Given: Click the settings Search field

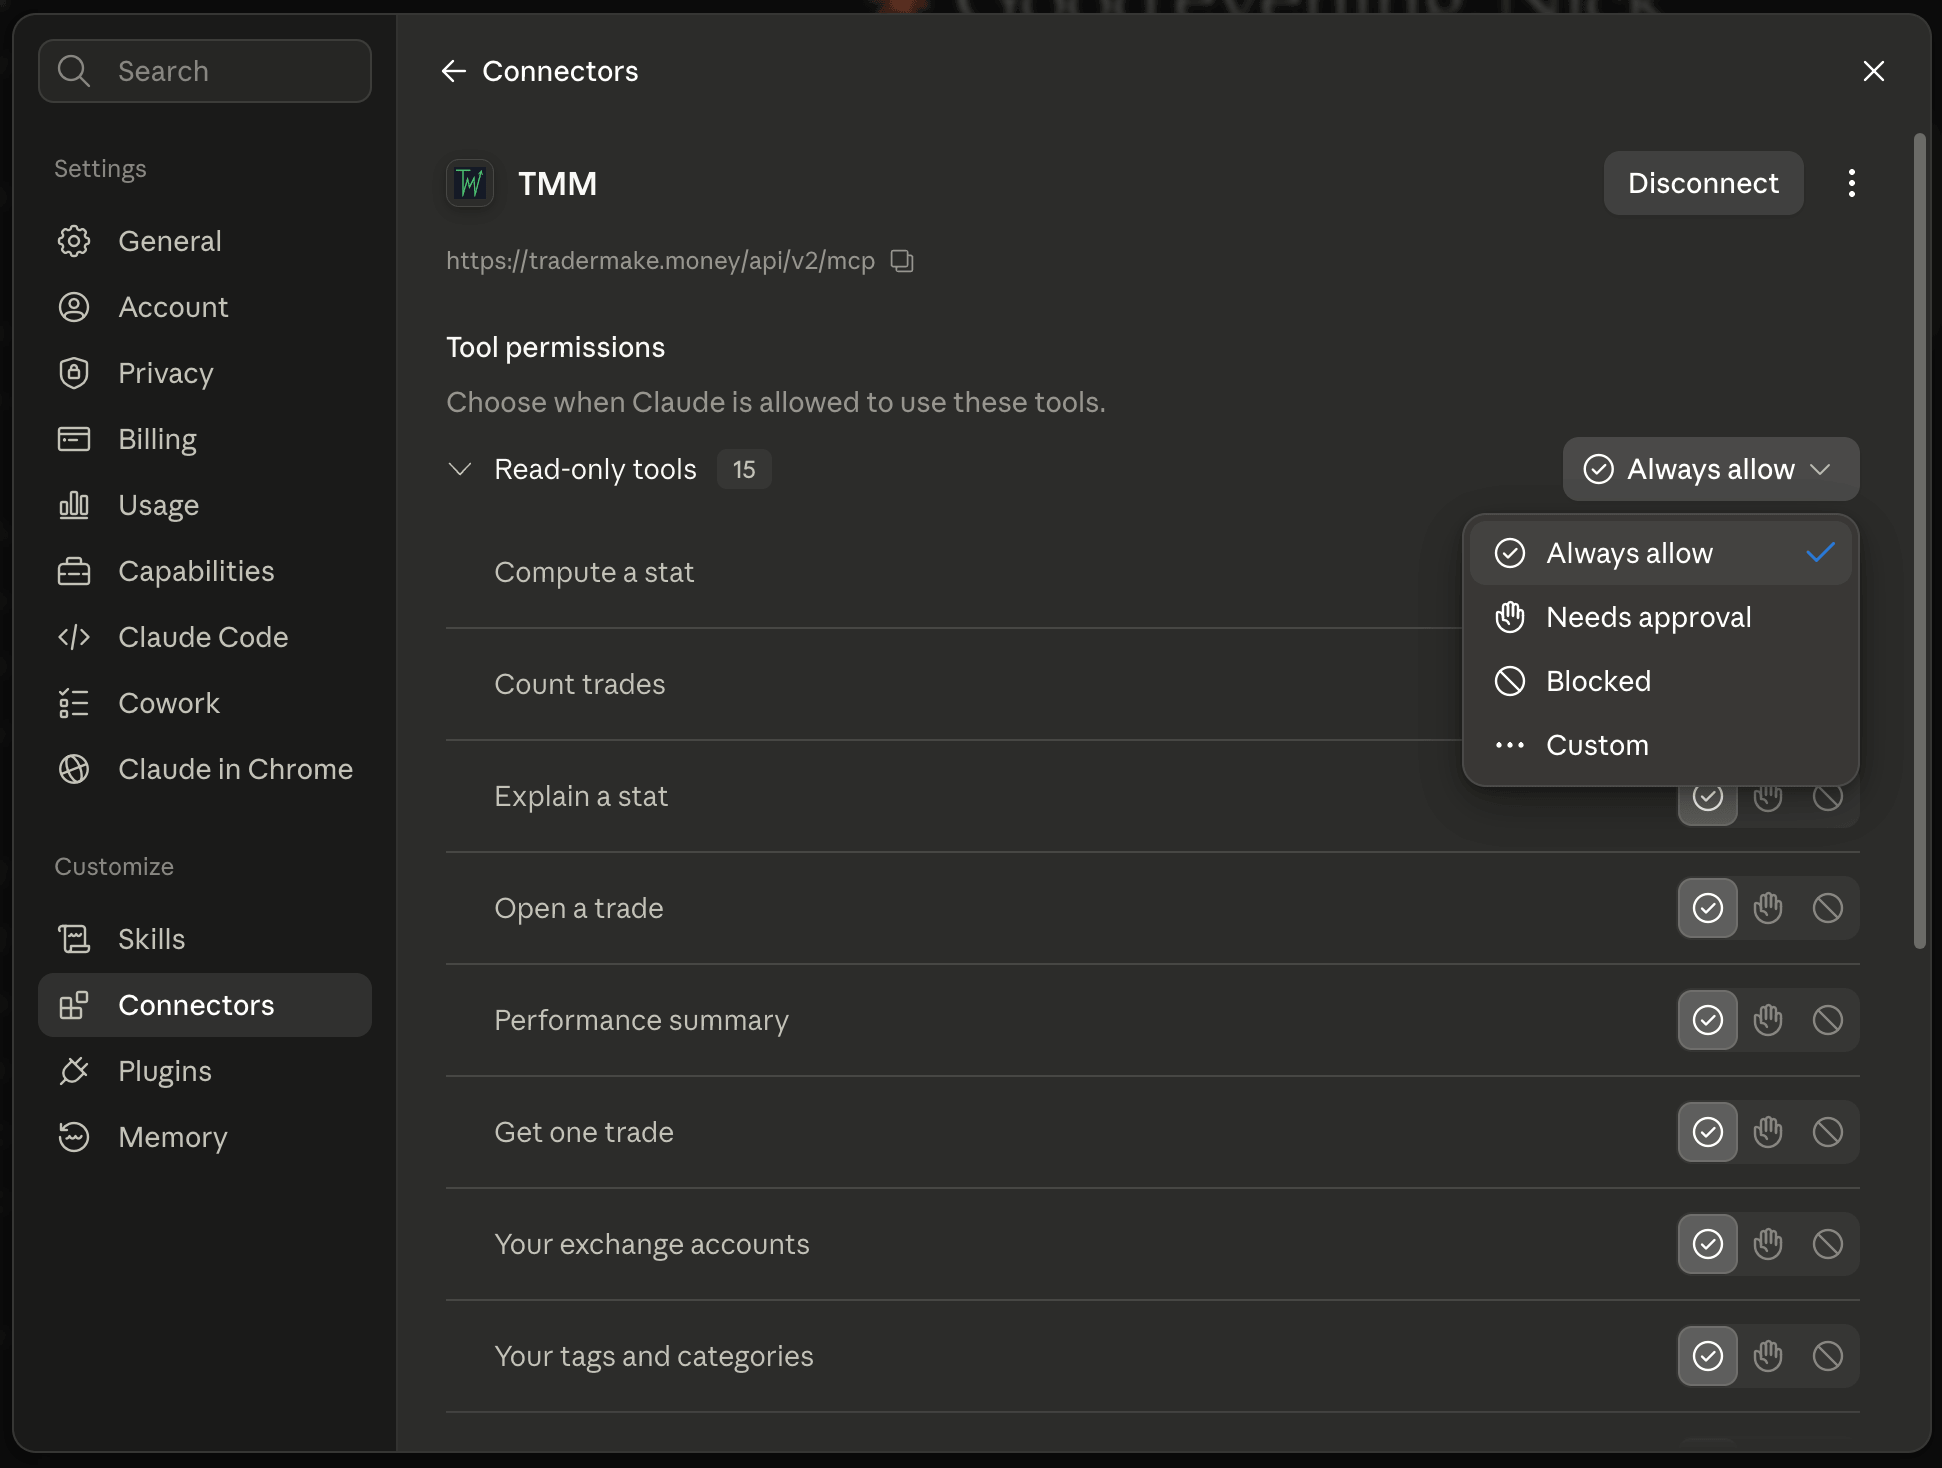Looking at the screenshot, I should 205,71.
